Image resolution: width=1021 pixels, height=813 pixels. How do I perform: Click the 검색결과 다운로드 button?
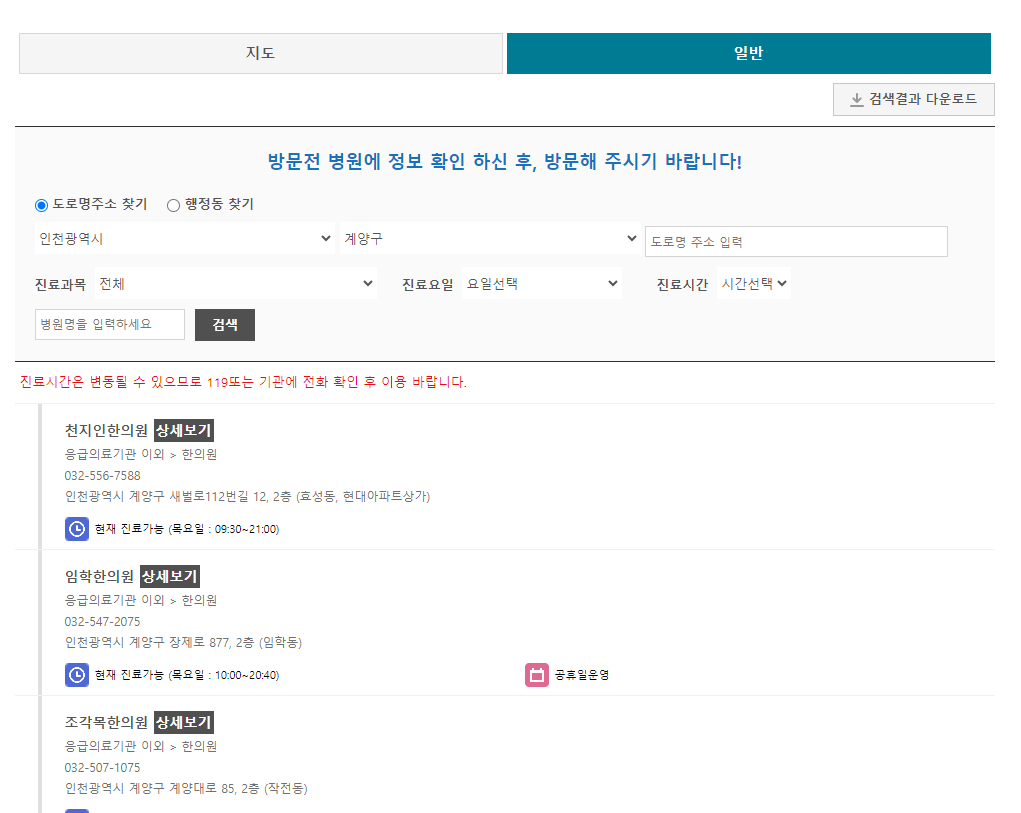(914, 100)
